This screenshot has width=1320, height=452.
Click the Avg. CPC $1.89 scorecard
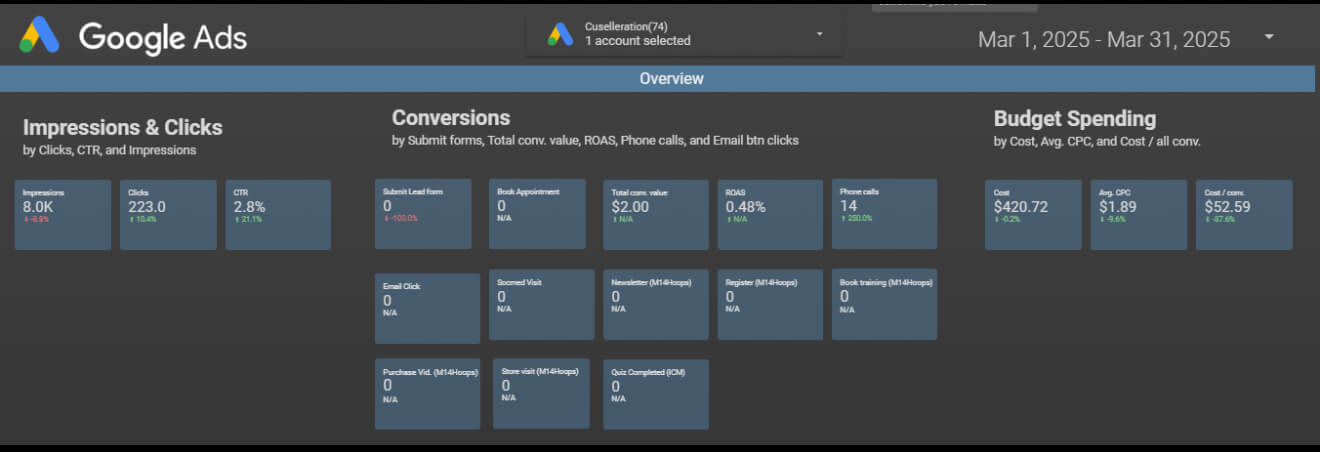tap(1139, 215)
